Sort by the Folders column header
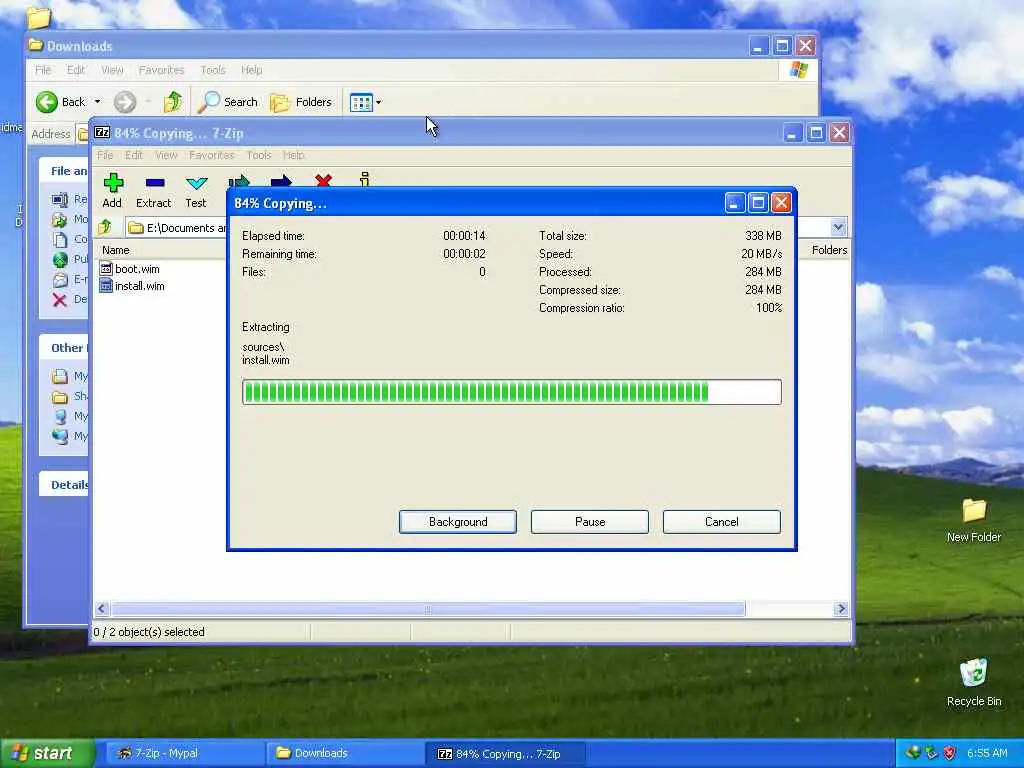 [x=828, y=250]
